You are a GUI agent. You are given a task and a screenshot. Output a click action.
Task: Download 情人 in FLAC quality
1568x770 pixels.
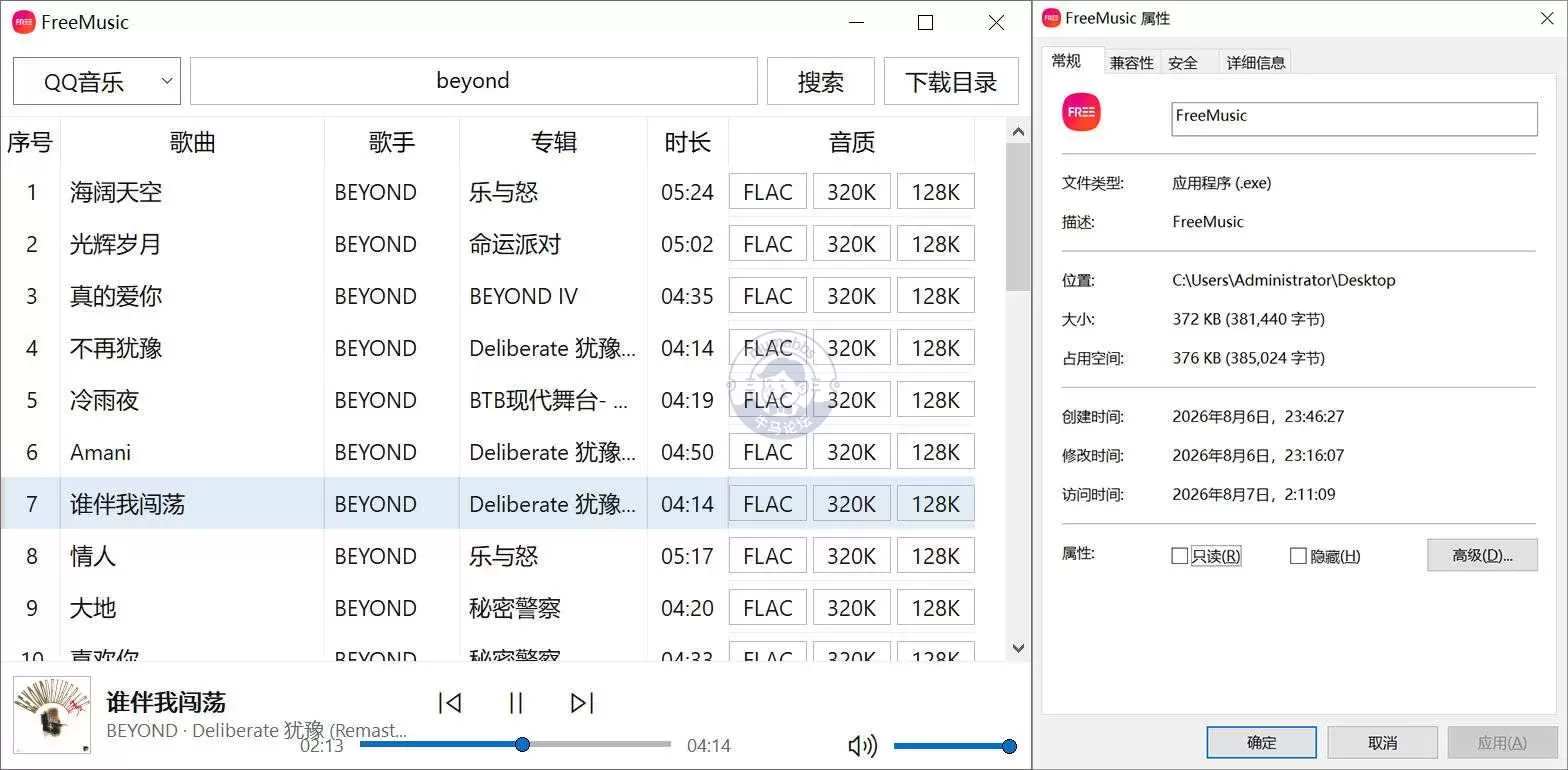tap(768, 556)
